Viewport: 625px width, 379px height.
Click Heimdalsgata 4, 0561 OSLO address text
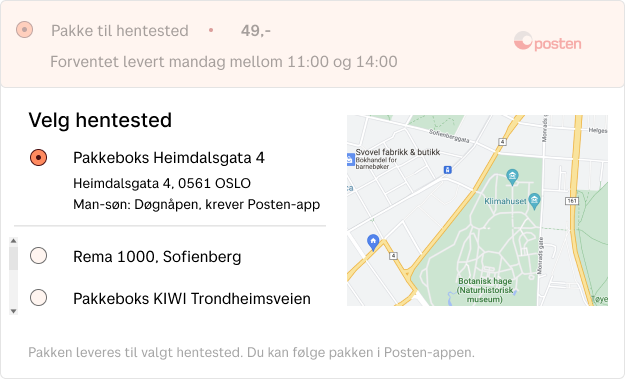tap(162, 183)
